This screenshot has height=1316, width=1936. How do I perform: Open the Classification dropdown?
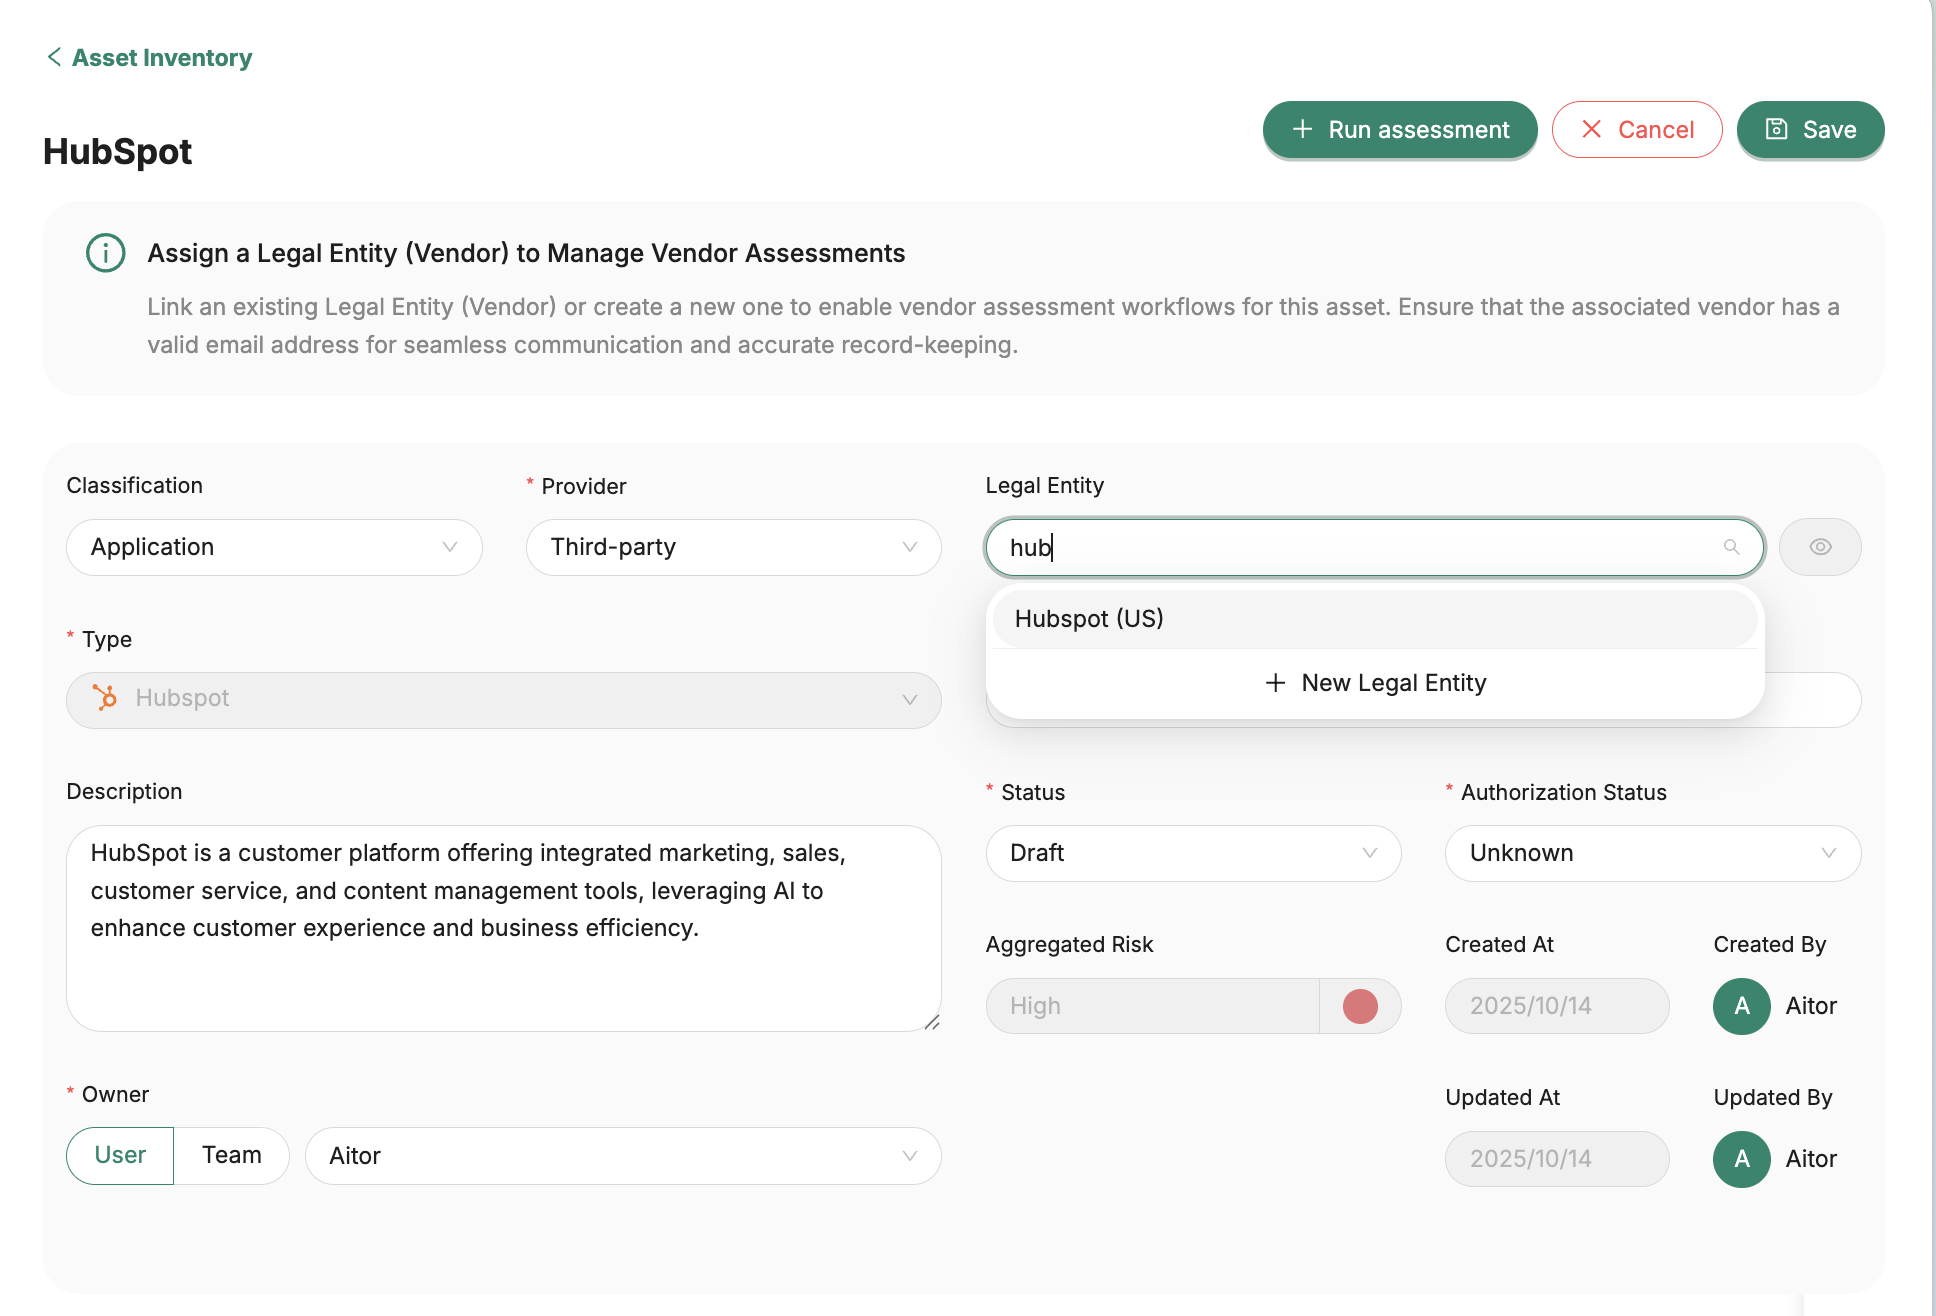(274, 547)
